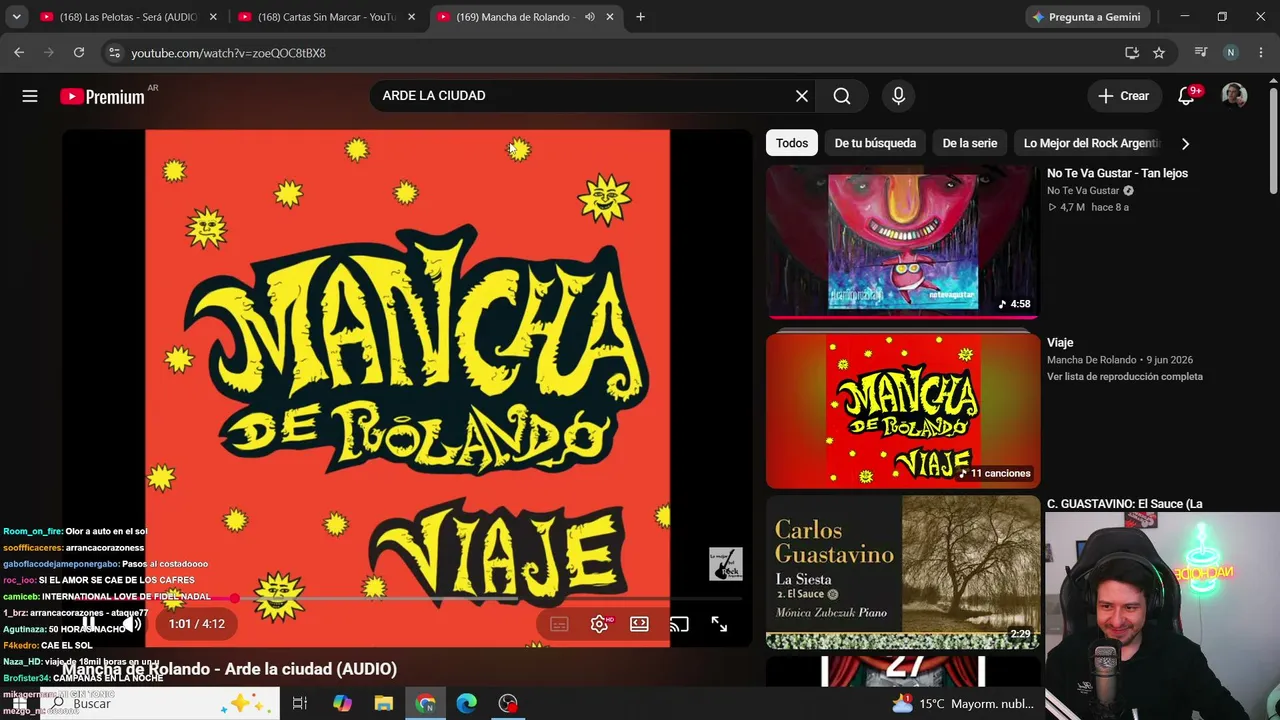Image resolution: width=1280 pixels, height=720 pixels.
Task: Open File Explorer from the taskbar
Action: coord(384,704)
